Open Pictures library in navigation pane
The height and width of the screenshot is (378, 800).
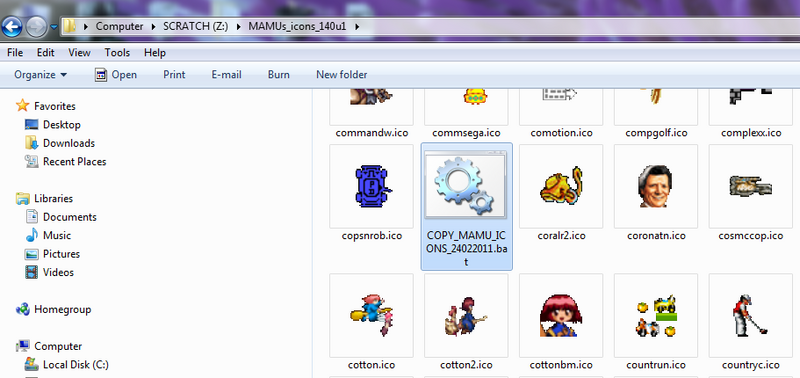[x=52, y=254]
